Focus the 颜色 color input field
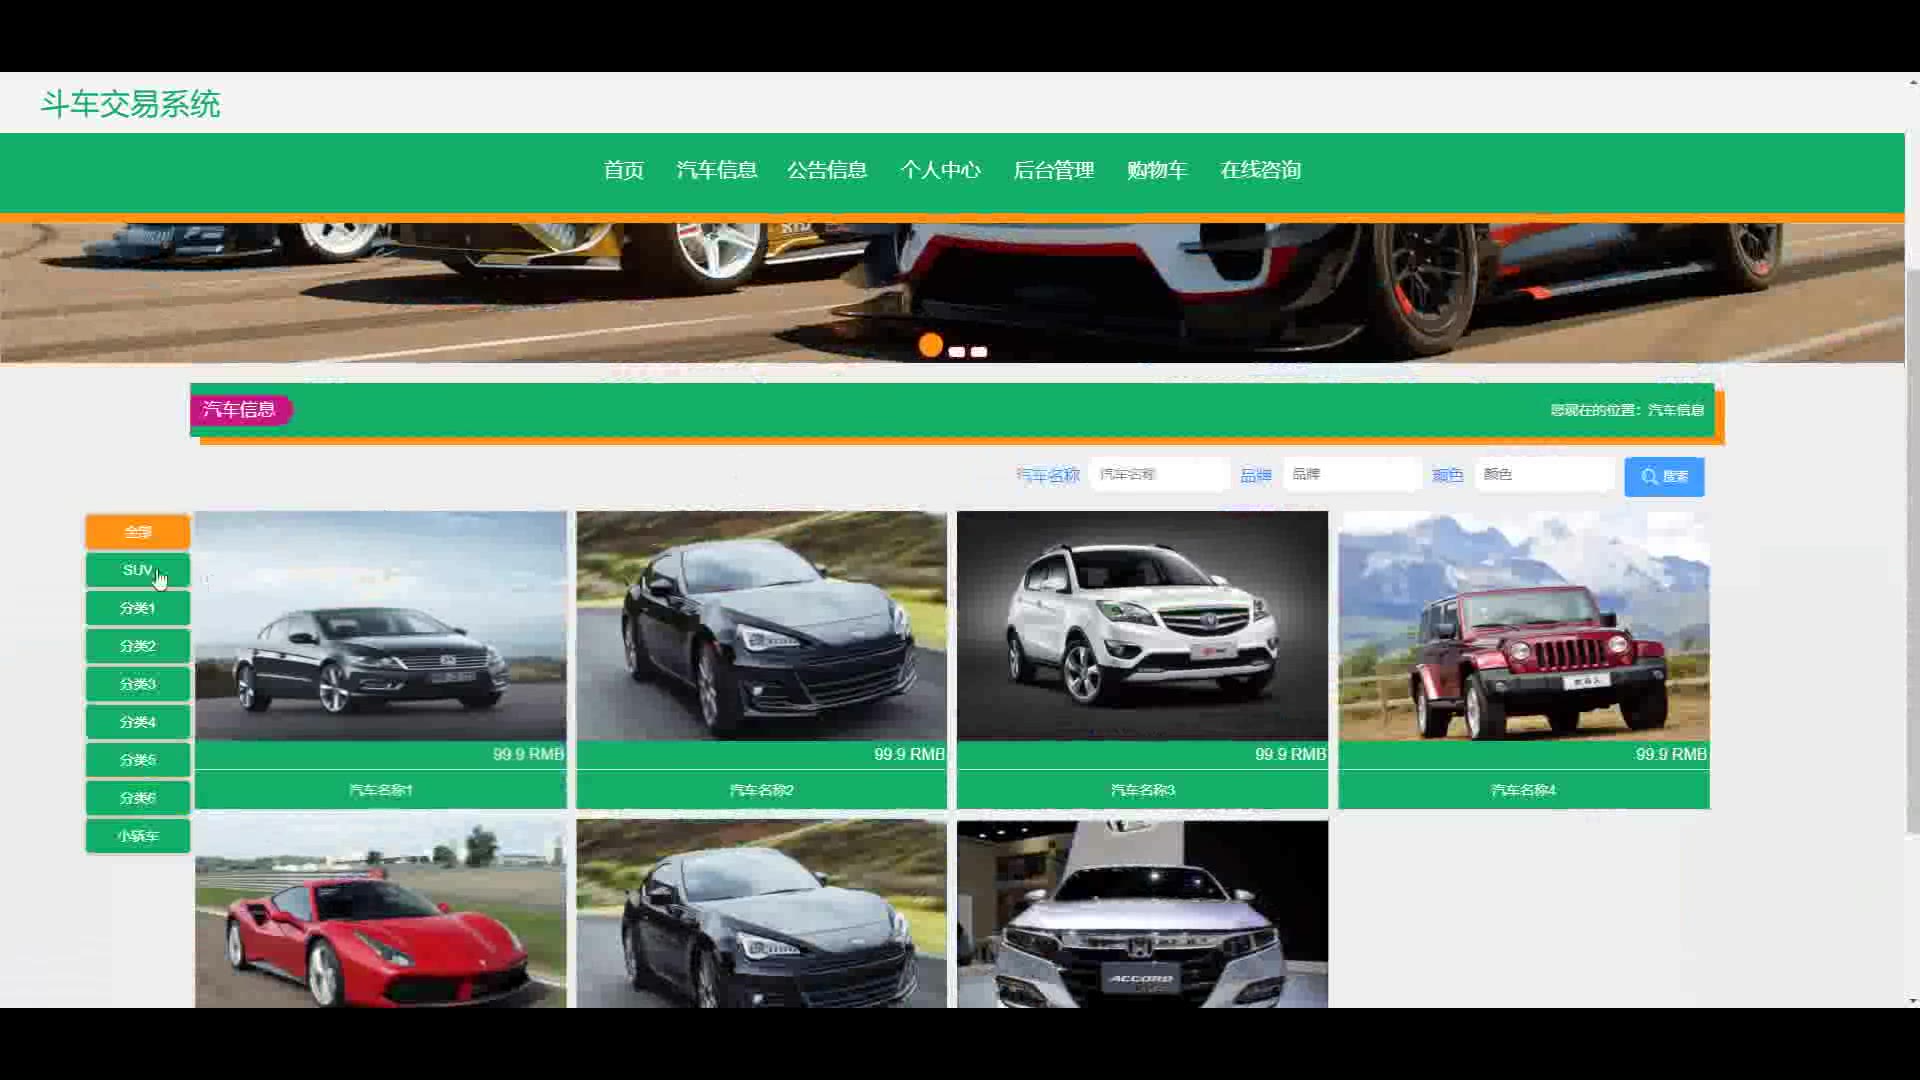 click(1544, 475)
